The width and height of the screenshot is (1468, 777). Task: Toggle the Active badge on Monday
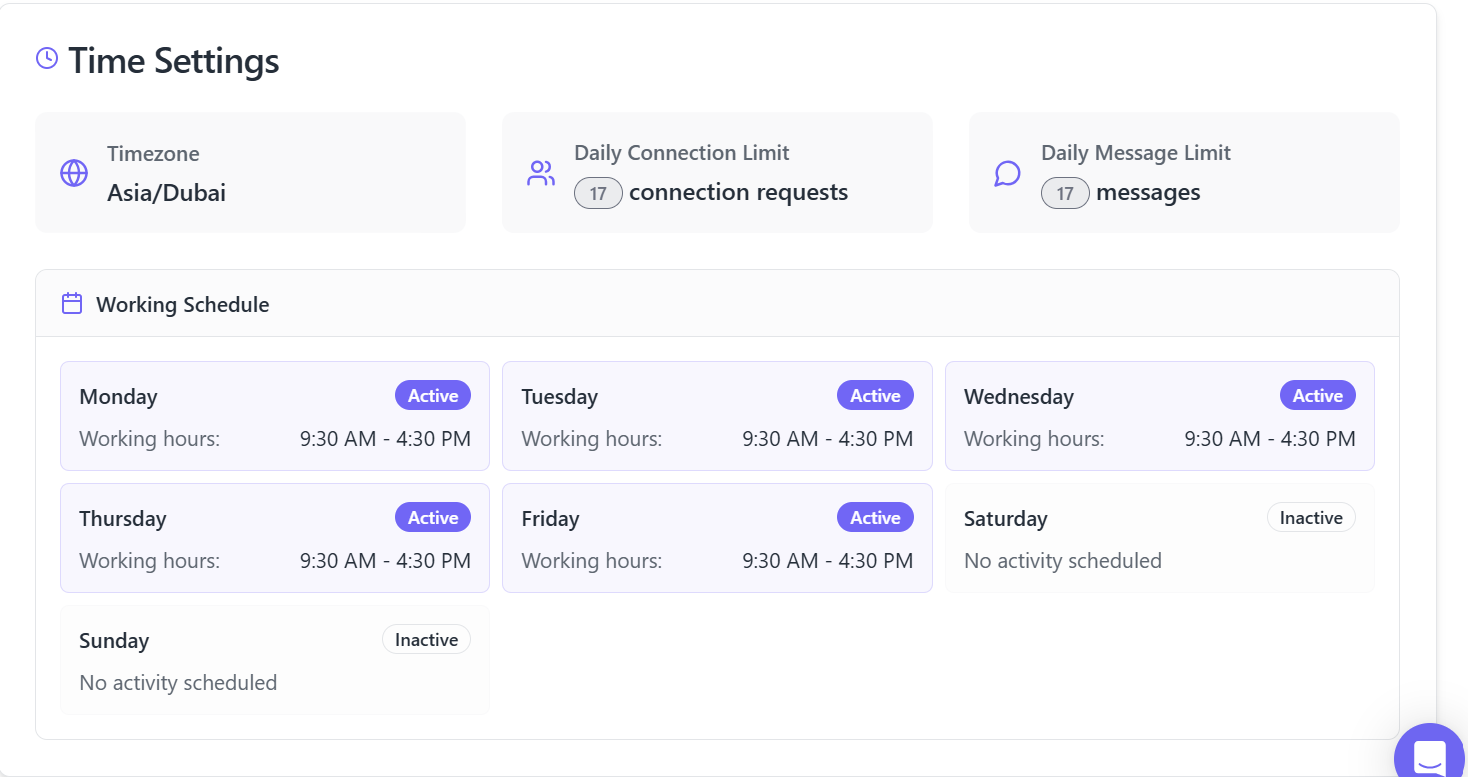(x=432, y=396)
